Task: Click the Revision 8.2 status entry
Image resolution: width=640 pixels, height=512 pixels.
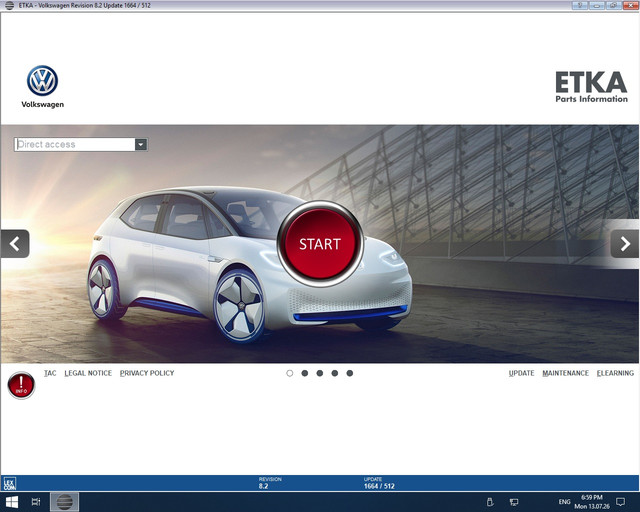Action: [270, 483]
